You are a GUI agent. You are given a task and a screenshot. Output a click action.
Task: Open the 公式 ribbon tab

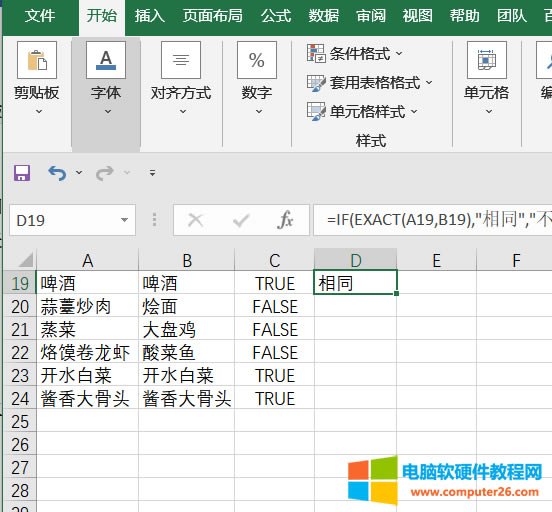point(276,16)
